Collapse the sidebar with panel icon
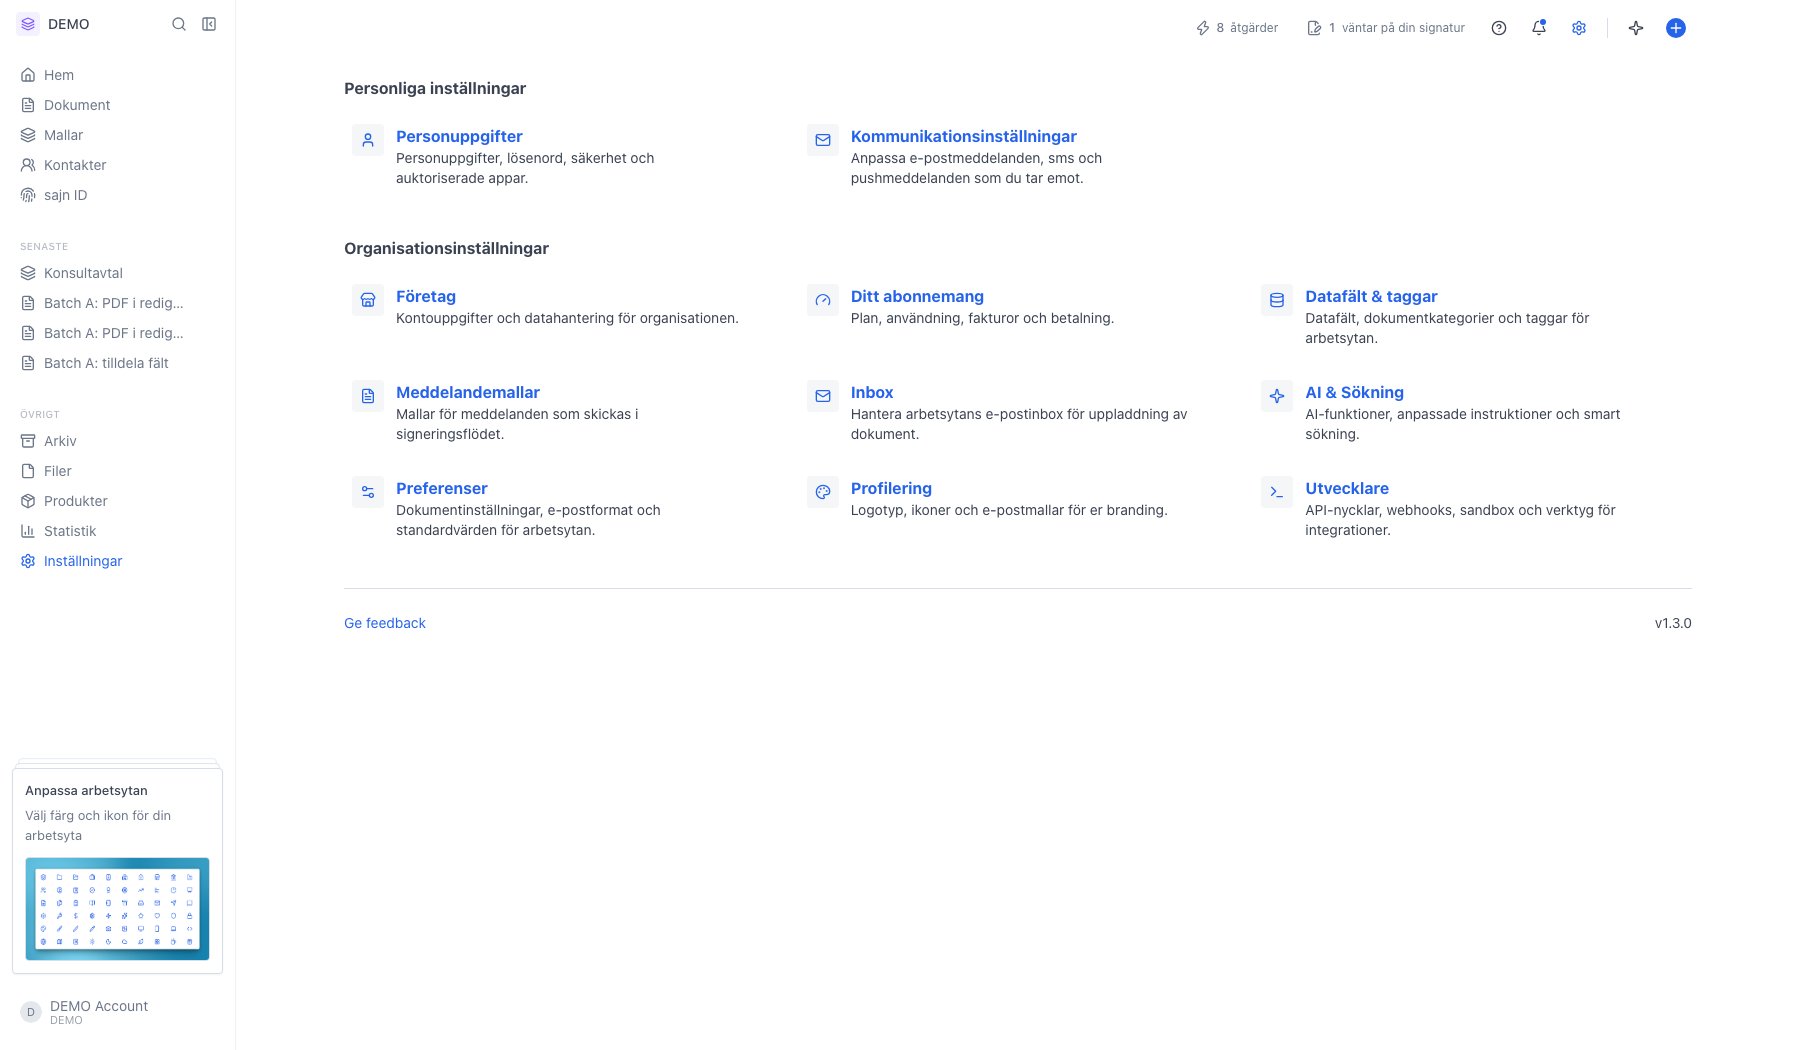The width and height of the screenshot is (1800, 1050). pos(209,24)
